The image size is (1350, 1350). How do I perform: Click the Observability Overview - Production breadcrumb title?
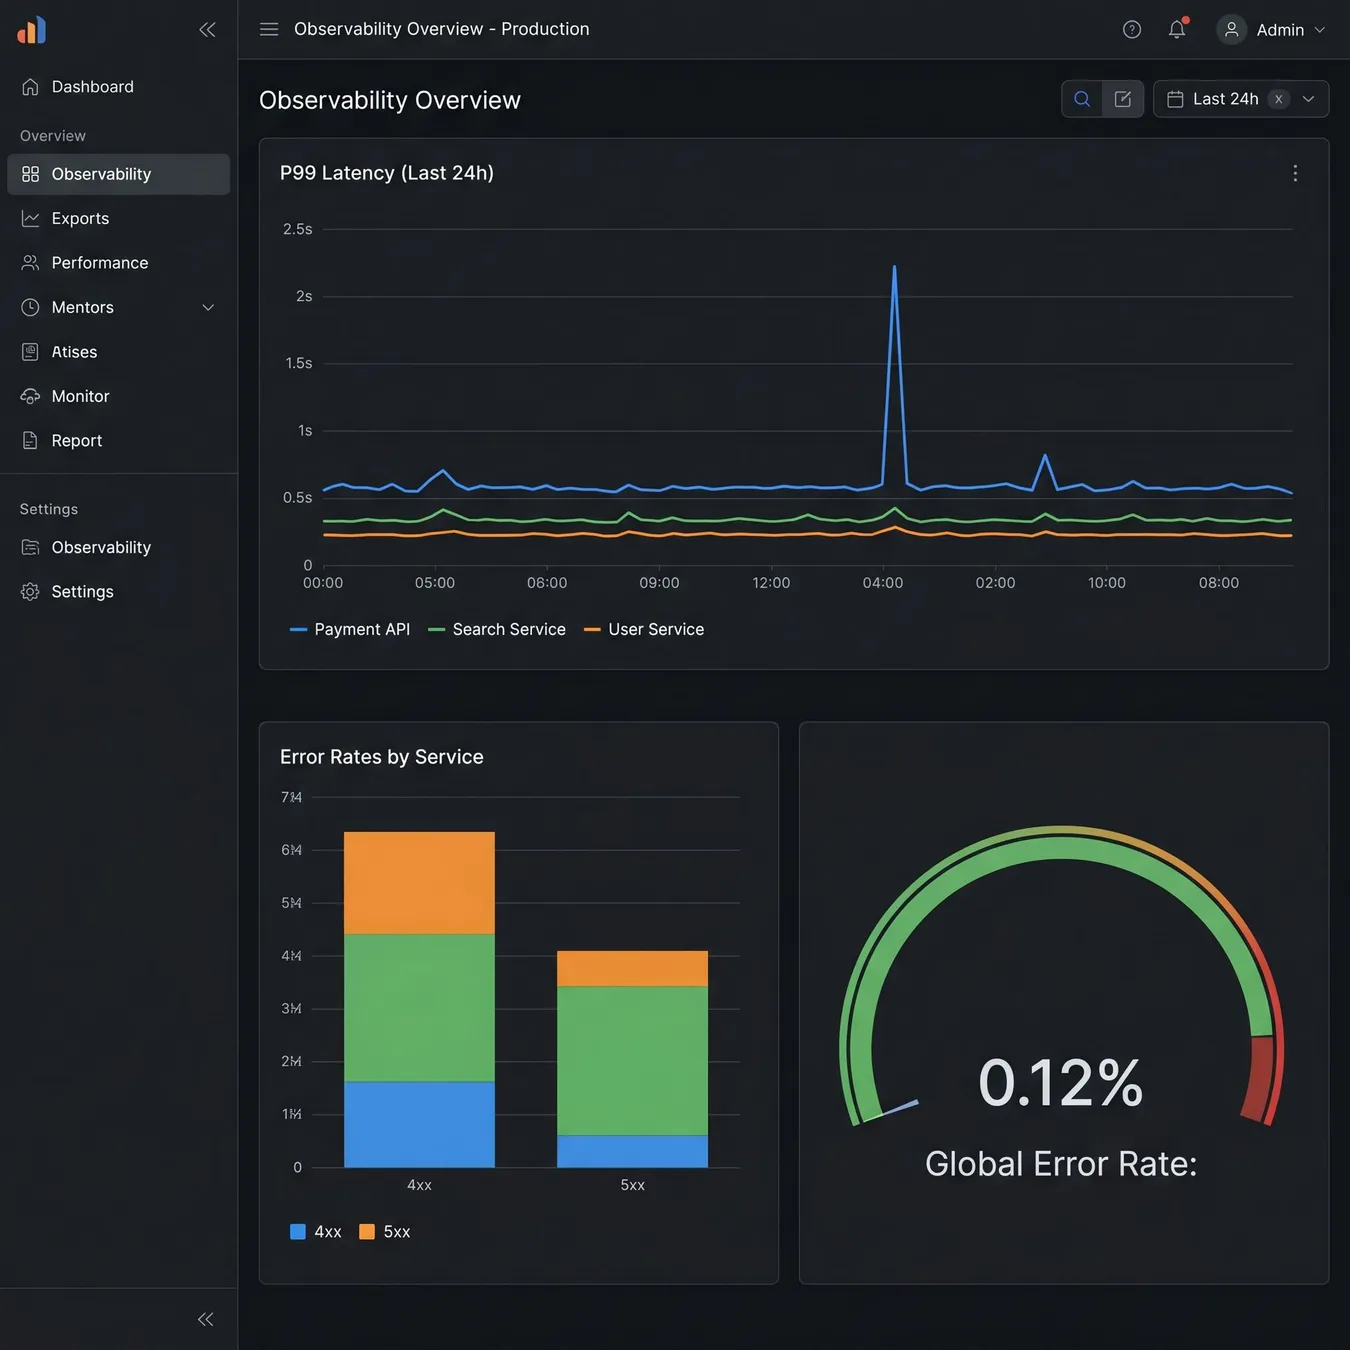coord(442,29)
